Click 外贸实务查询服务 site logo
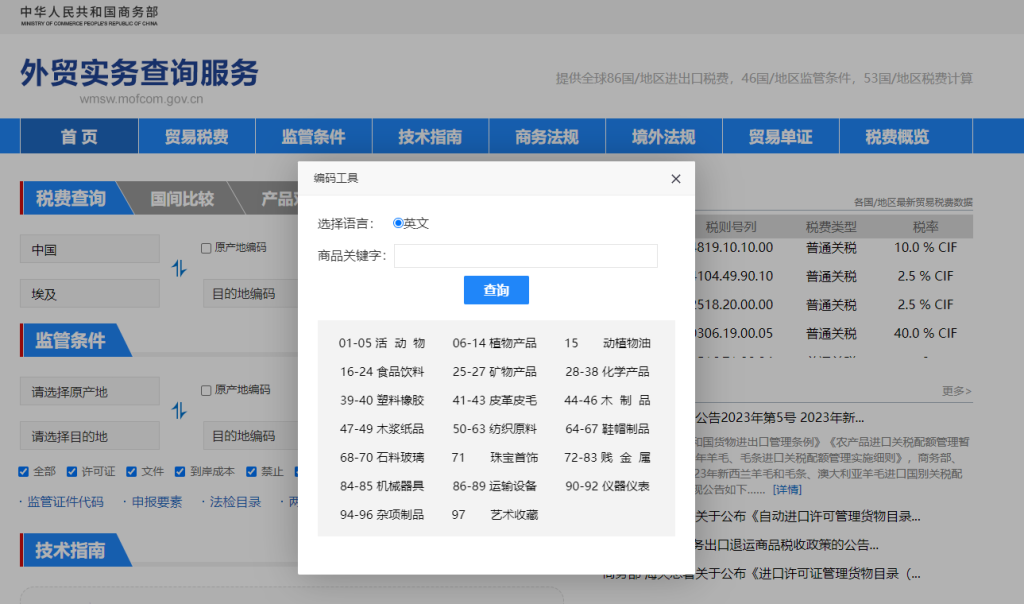1024x604 pixels. point(139,72)
